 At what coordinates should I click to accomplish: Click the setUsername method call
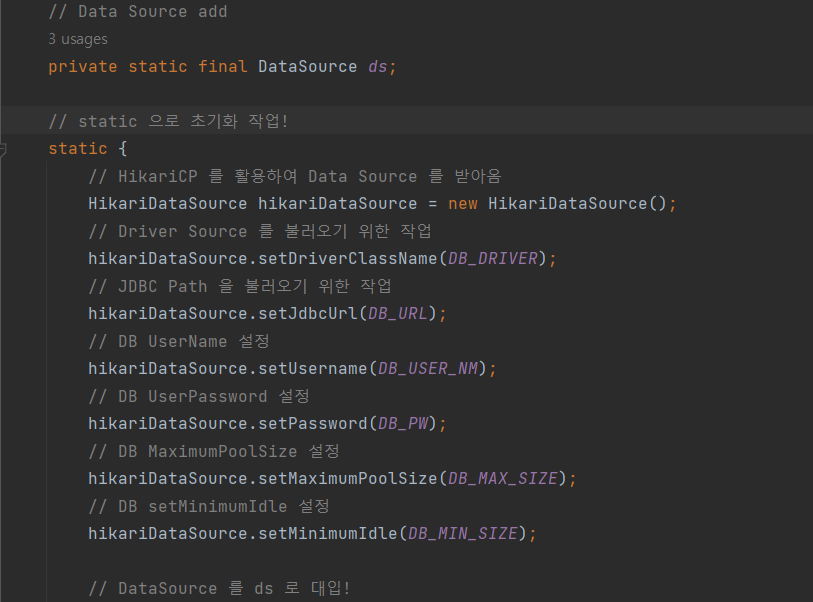313,369
